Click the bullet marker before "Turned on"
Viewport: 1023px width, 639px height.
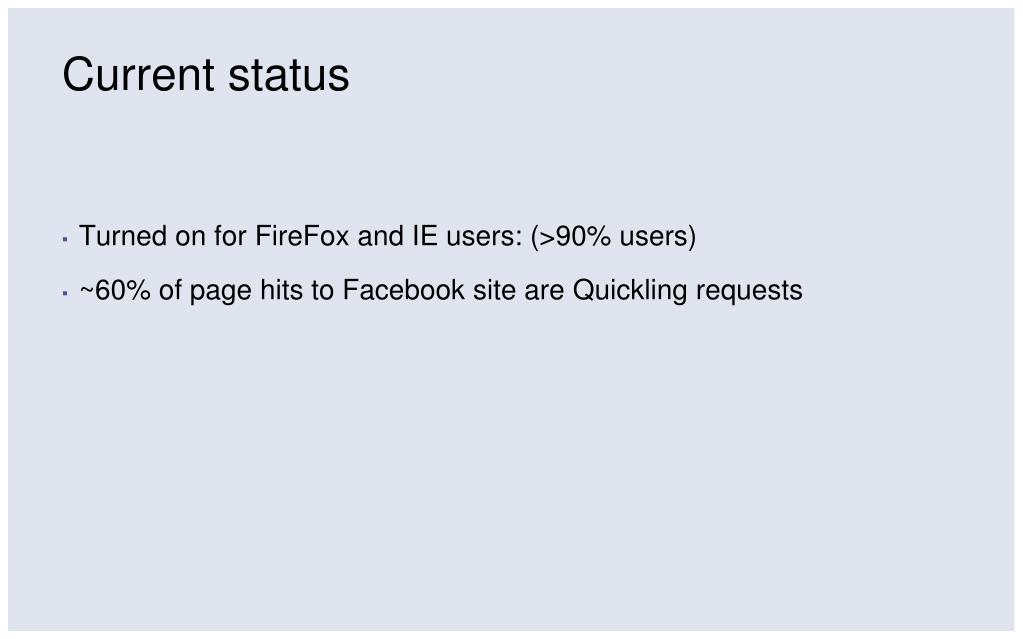(65, 240)
